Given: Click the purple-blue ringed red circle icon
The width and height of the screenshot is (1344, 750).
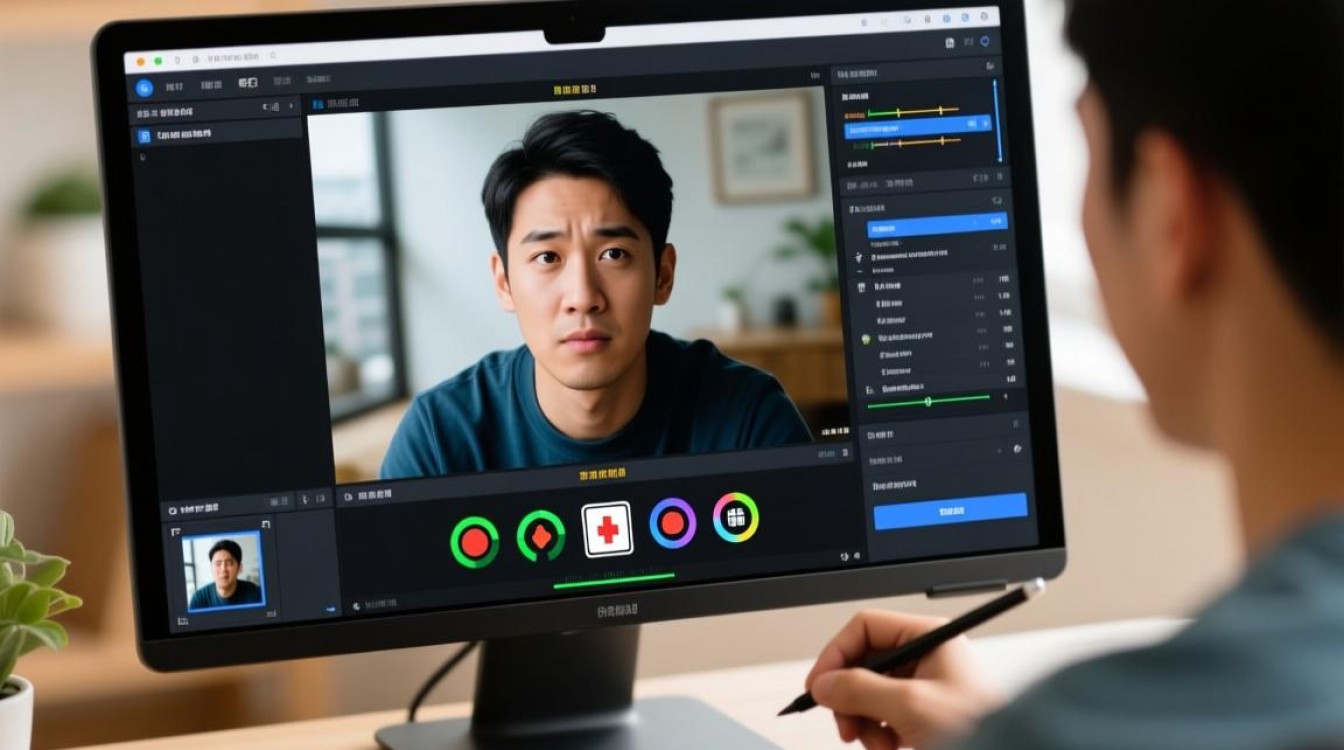Looking at the screenshot, I should [672, 523].
